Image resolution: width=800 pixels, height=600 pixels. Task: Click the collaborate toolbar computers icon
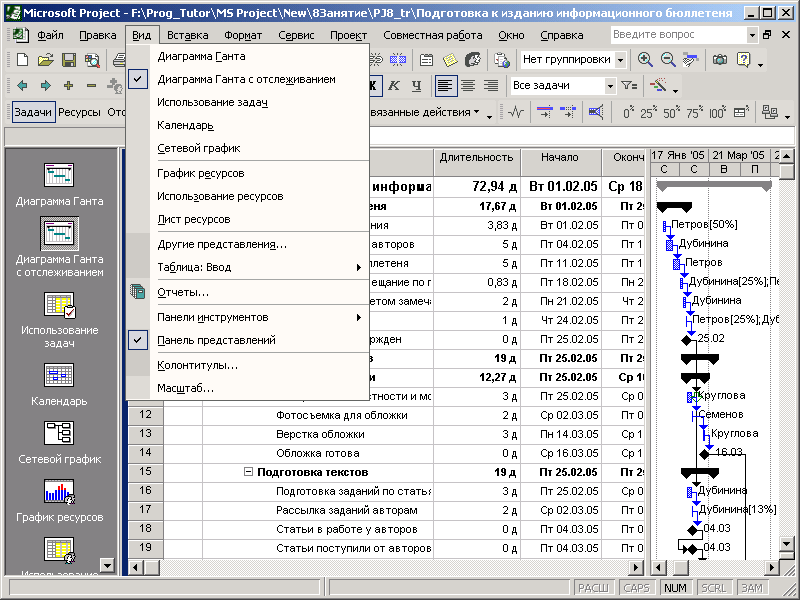coord(769,112)
